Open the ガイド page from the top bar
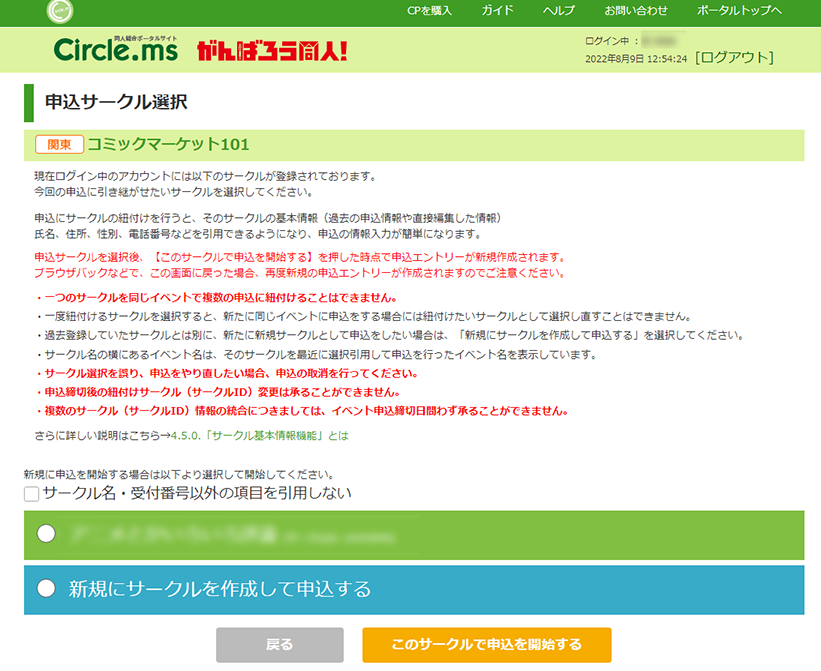The image size is (821, 671). pyautogui.click(x=497, y=11)
